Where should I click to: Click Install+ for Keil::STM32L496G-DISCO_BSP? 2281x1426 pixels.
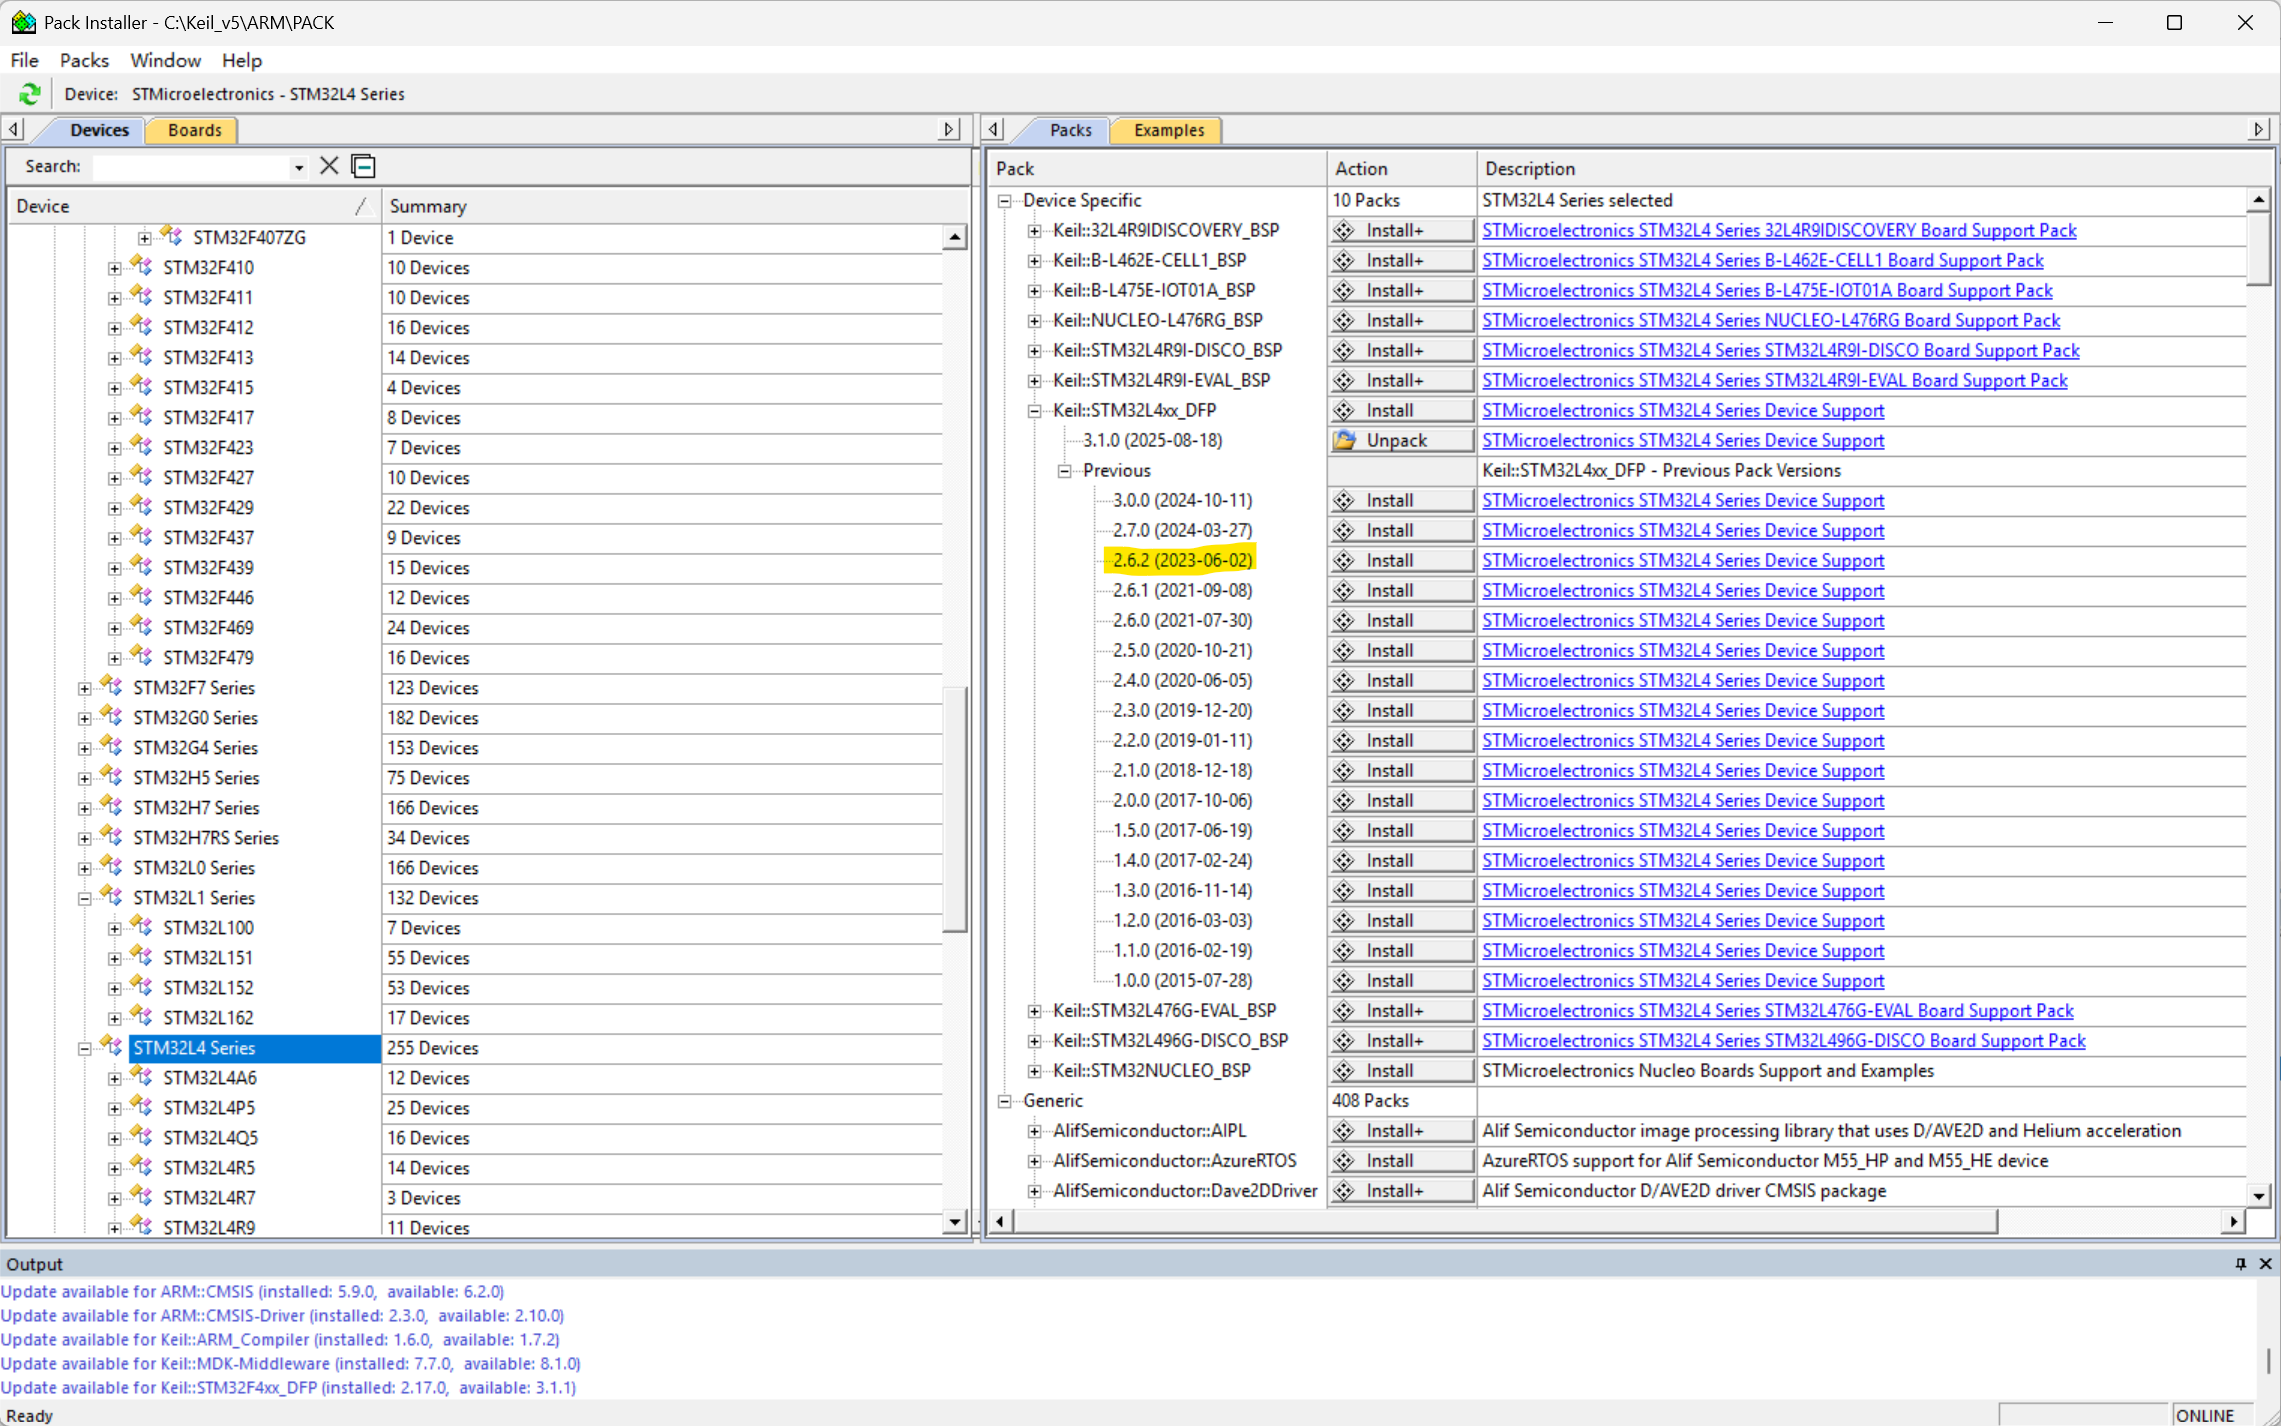coord(1401,1040)
